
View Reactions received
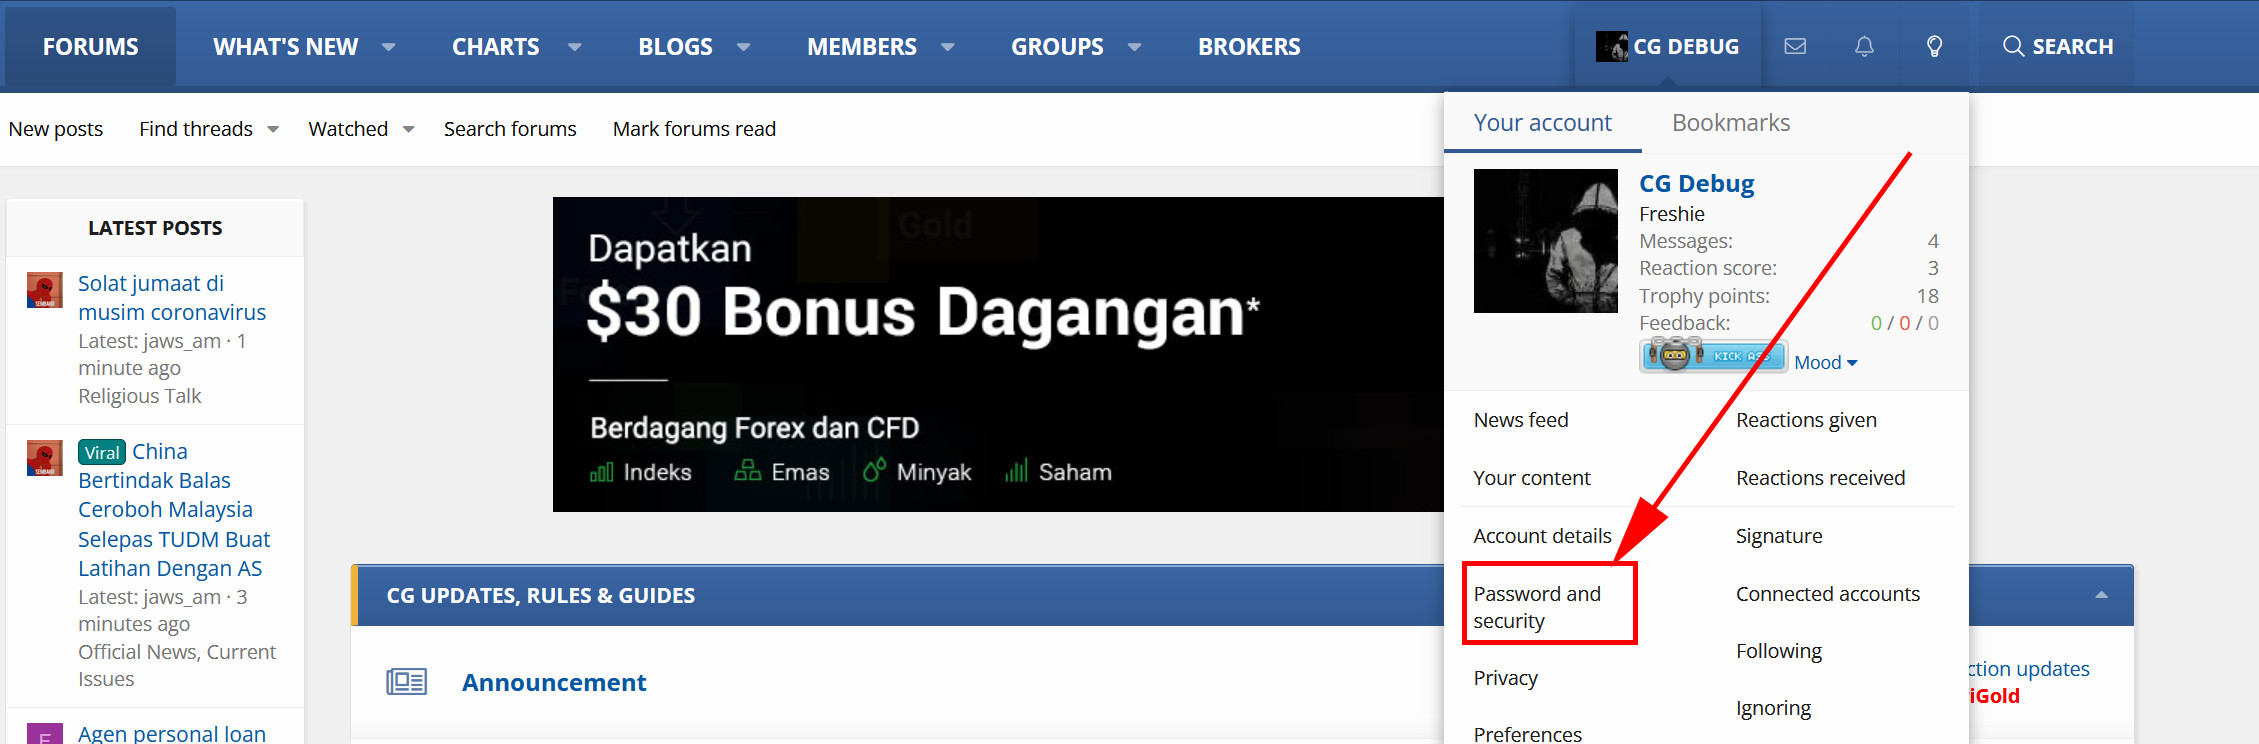click(1820, 478)
